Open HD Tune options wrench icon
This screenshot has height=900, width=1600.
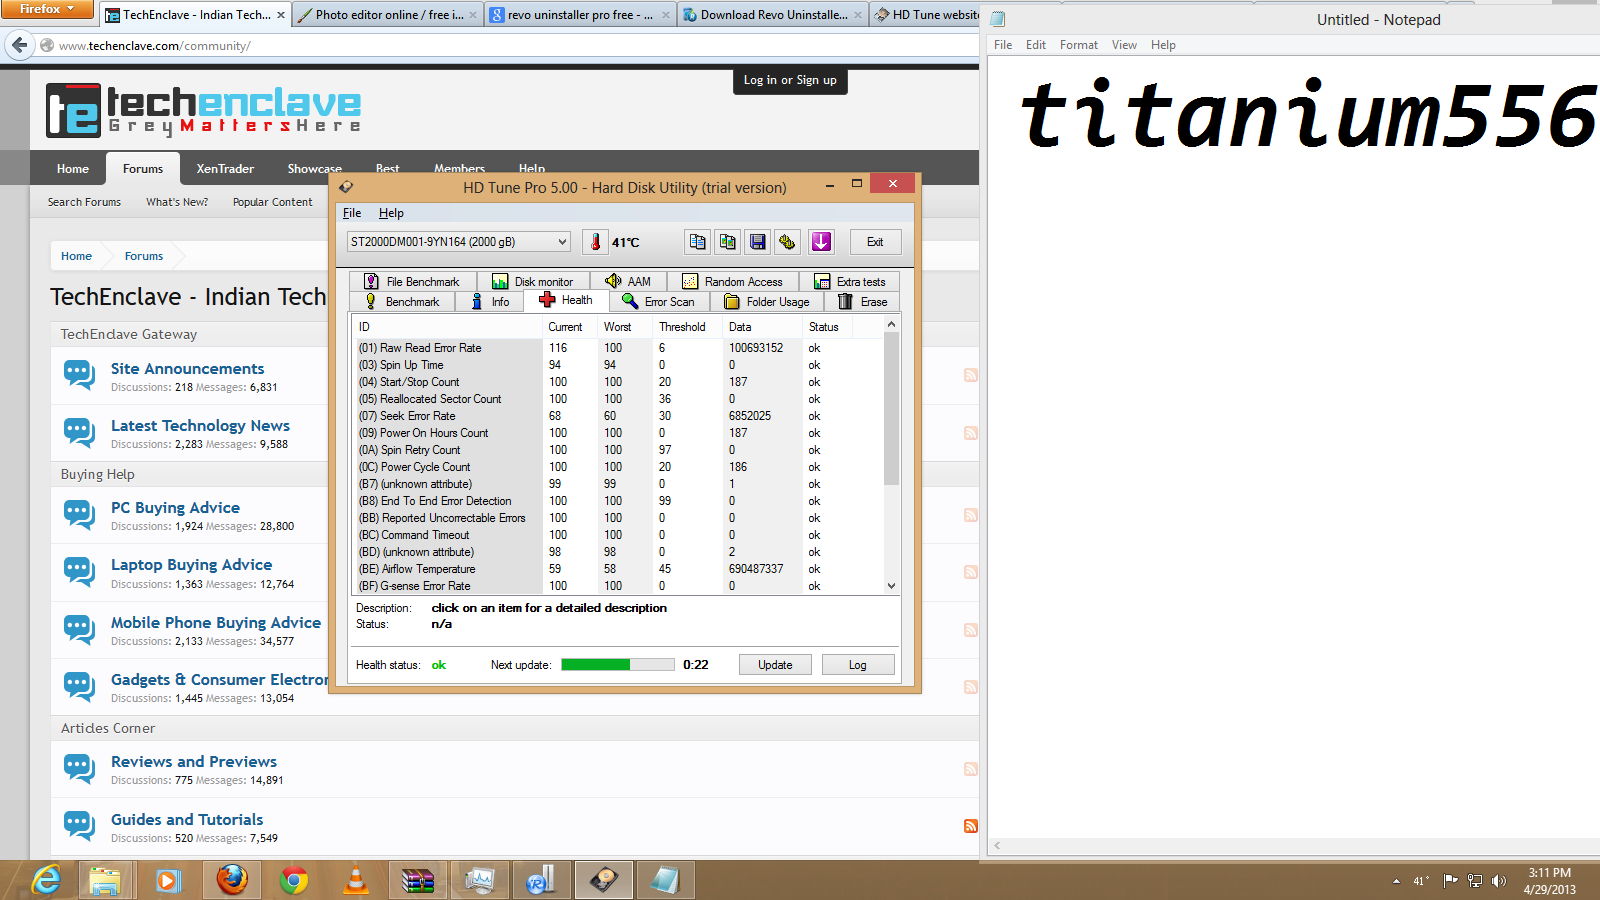point(788,242)
